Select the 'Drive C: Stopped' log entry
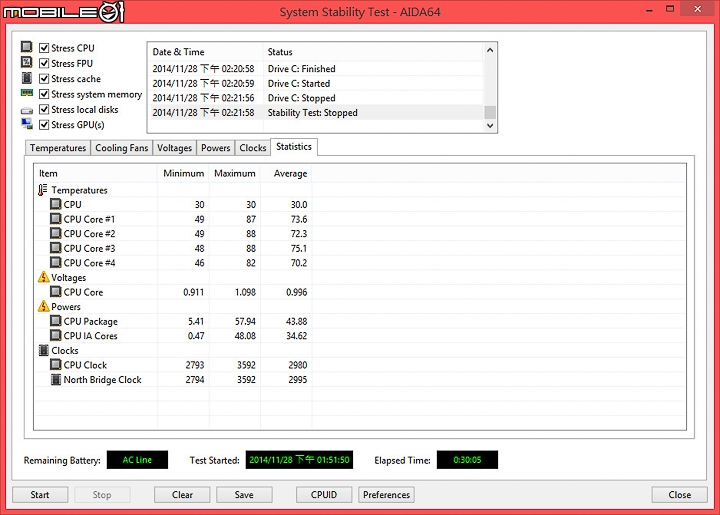Viewport: 720px width, 515px height. (316, 98)
